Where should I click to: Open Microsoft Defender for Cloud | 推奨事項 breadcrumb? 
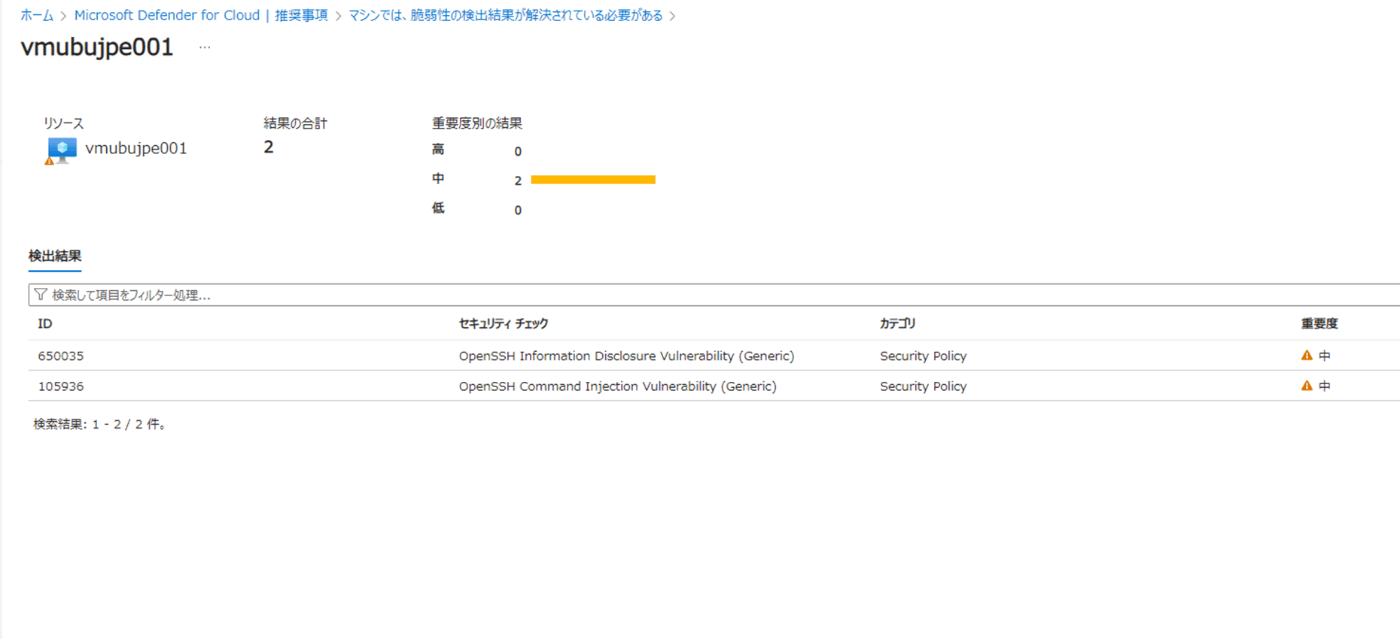click(201, 16)
